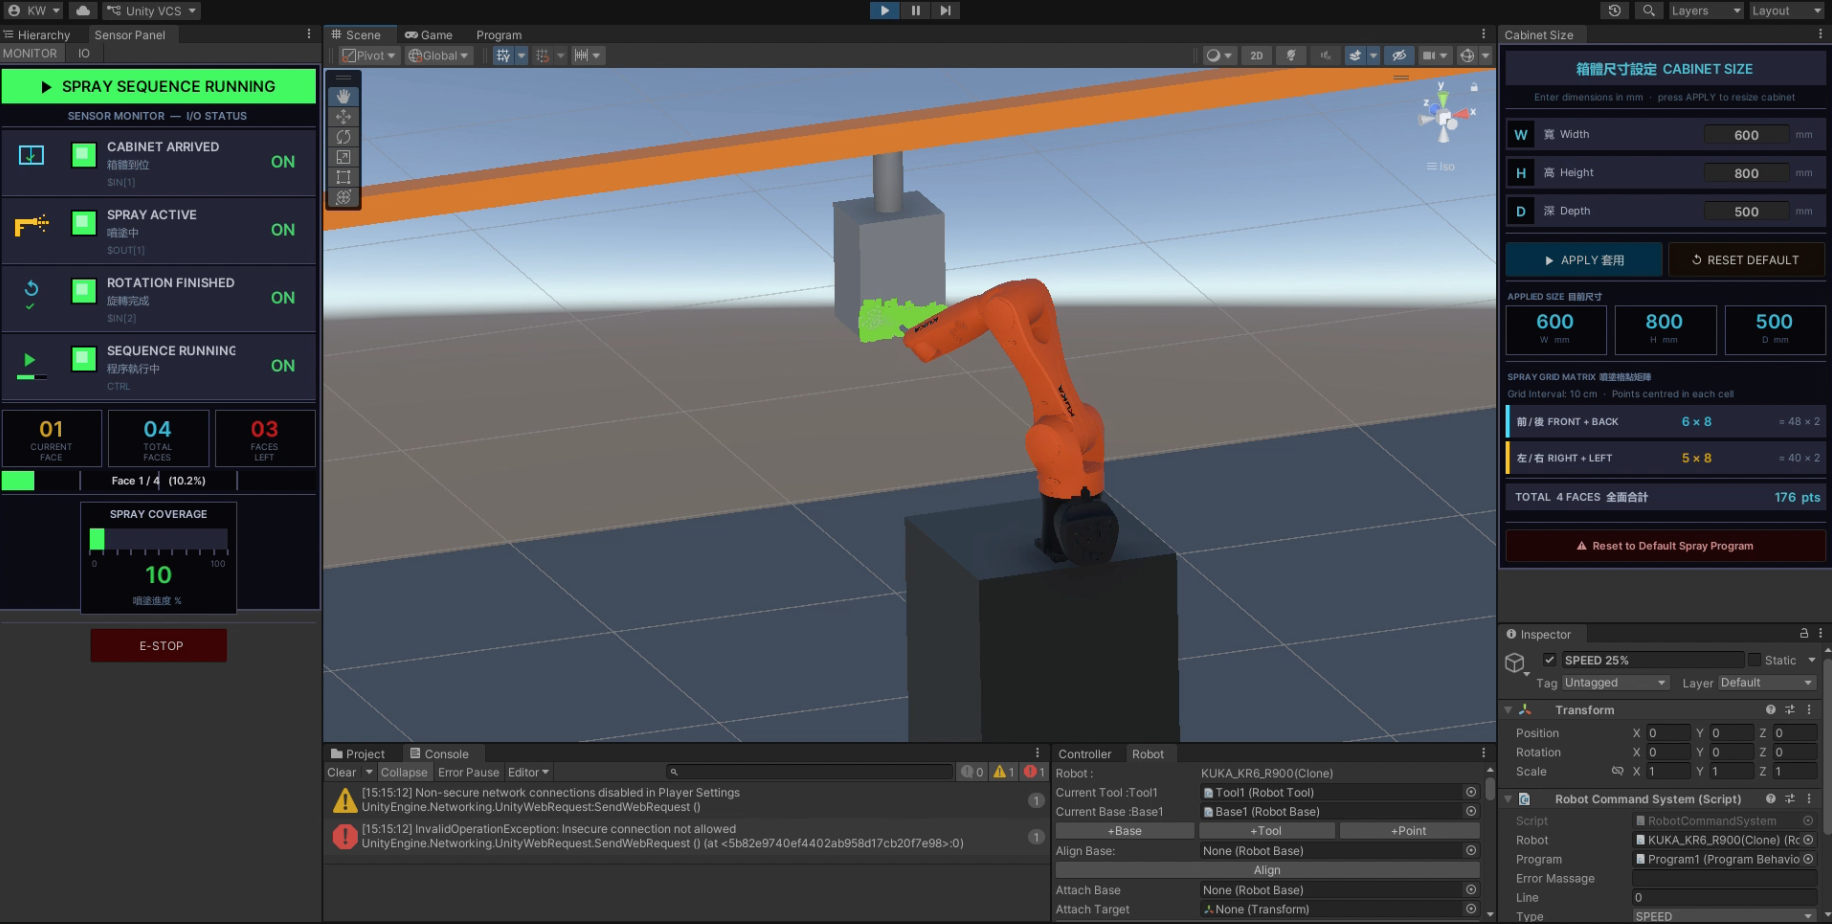This screenshot has width=1832, height=924.
Task: Select the Rotate tool in scene toolbar
Action: point(343,137)
